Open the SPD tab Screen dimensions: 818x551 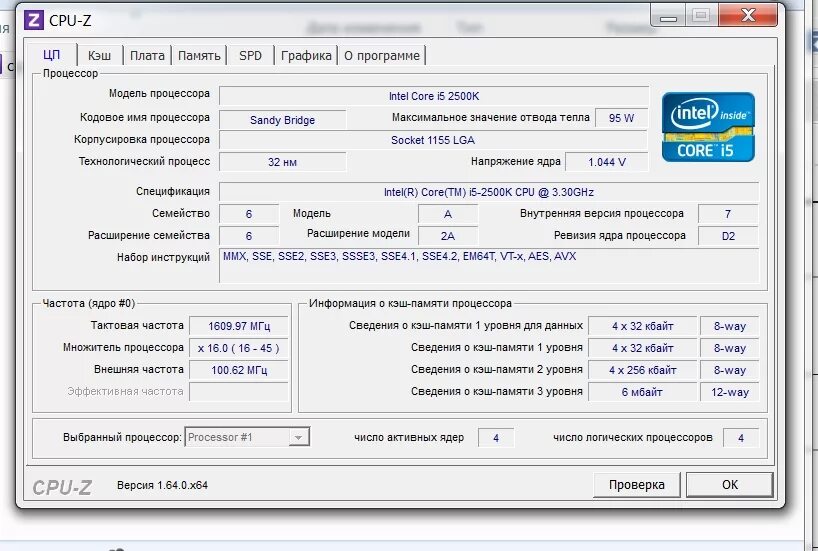250,55
